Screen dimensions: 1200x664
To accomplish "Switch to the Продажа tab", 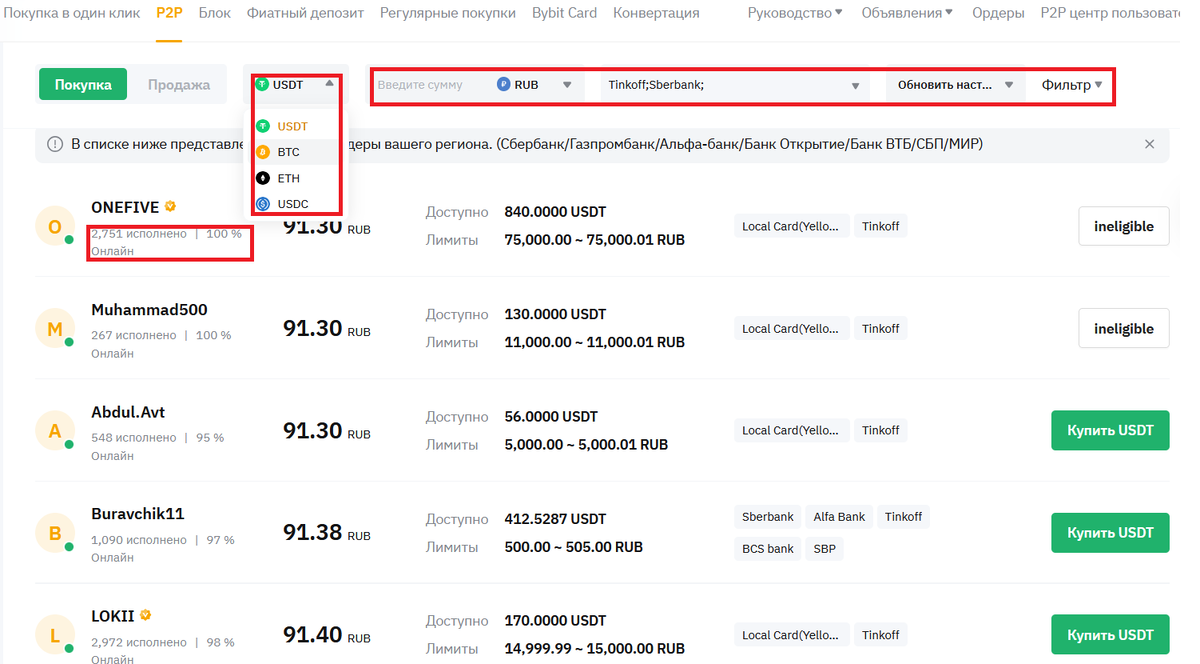I will point(179,85).
